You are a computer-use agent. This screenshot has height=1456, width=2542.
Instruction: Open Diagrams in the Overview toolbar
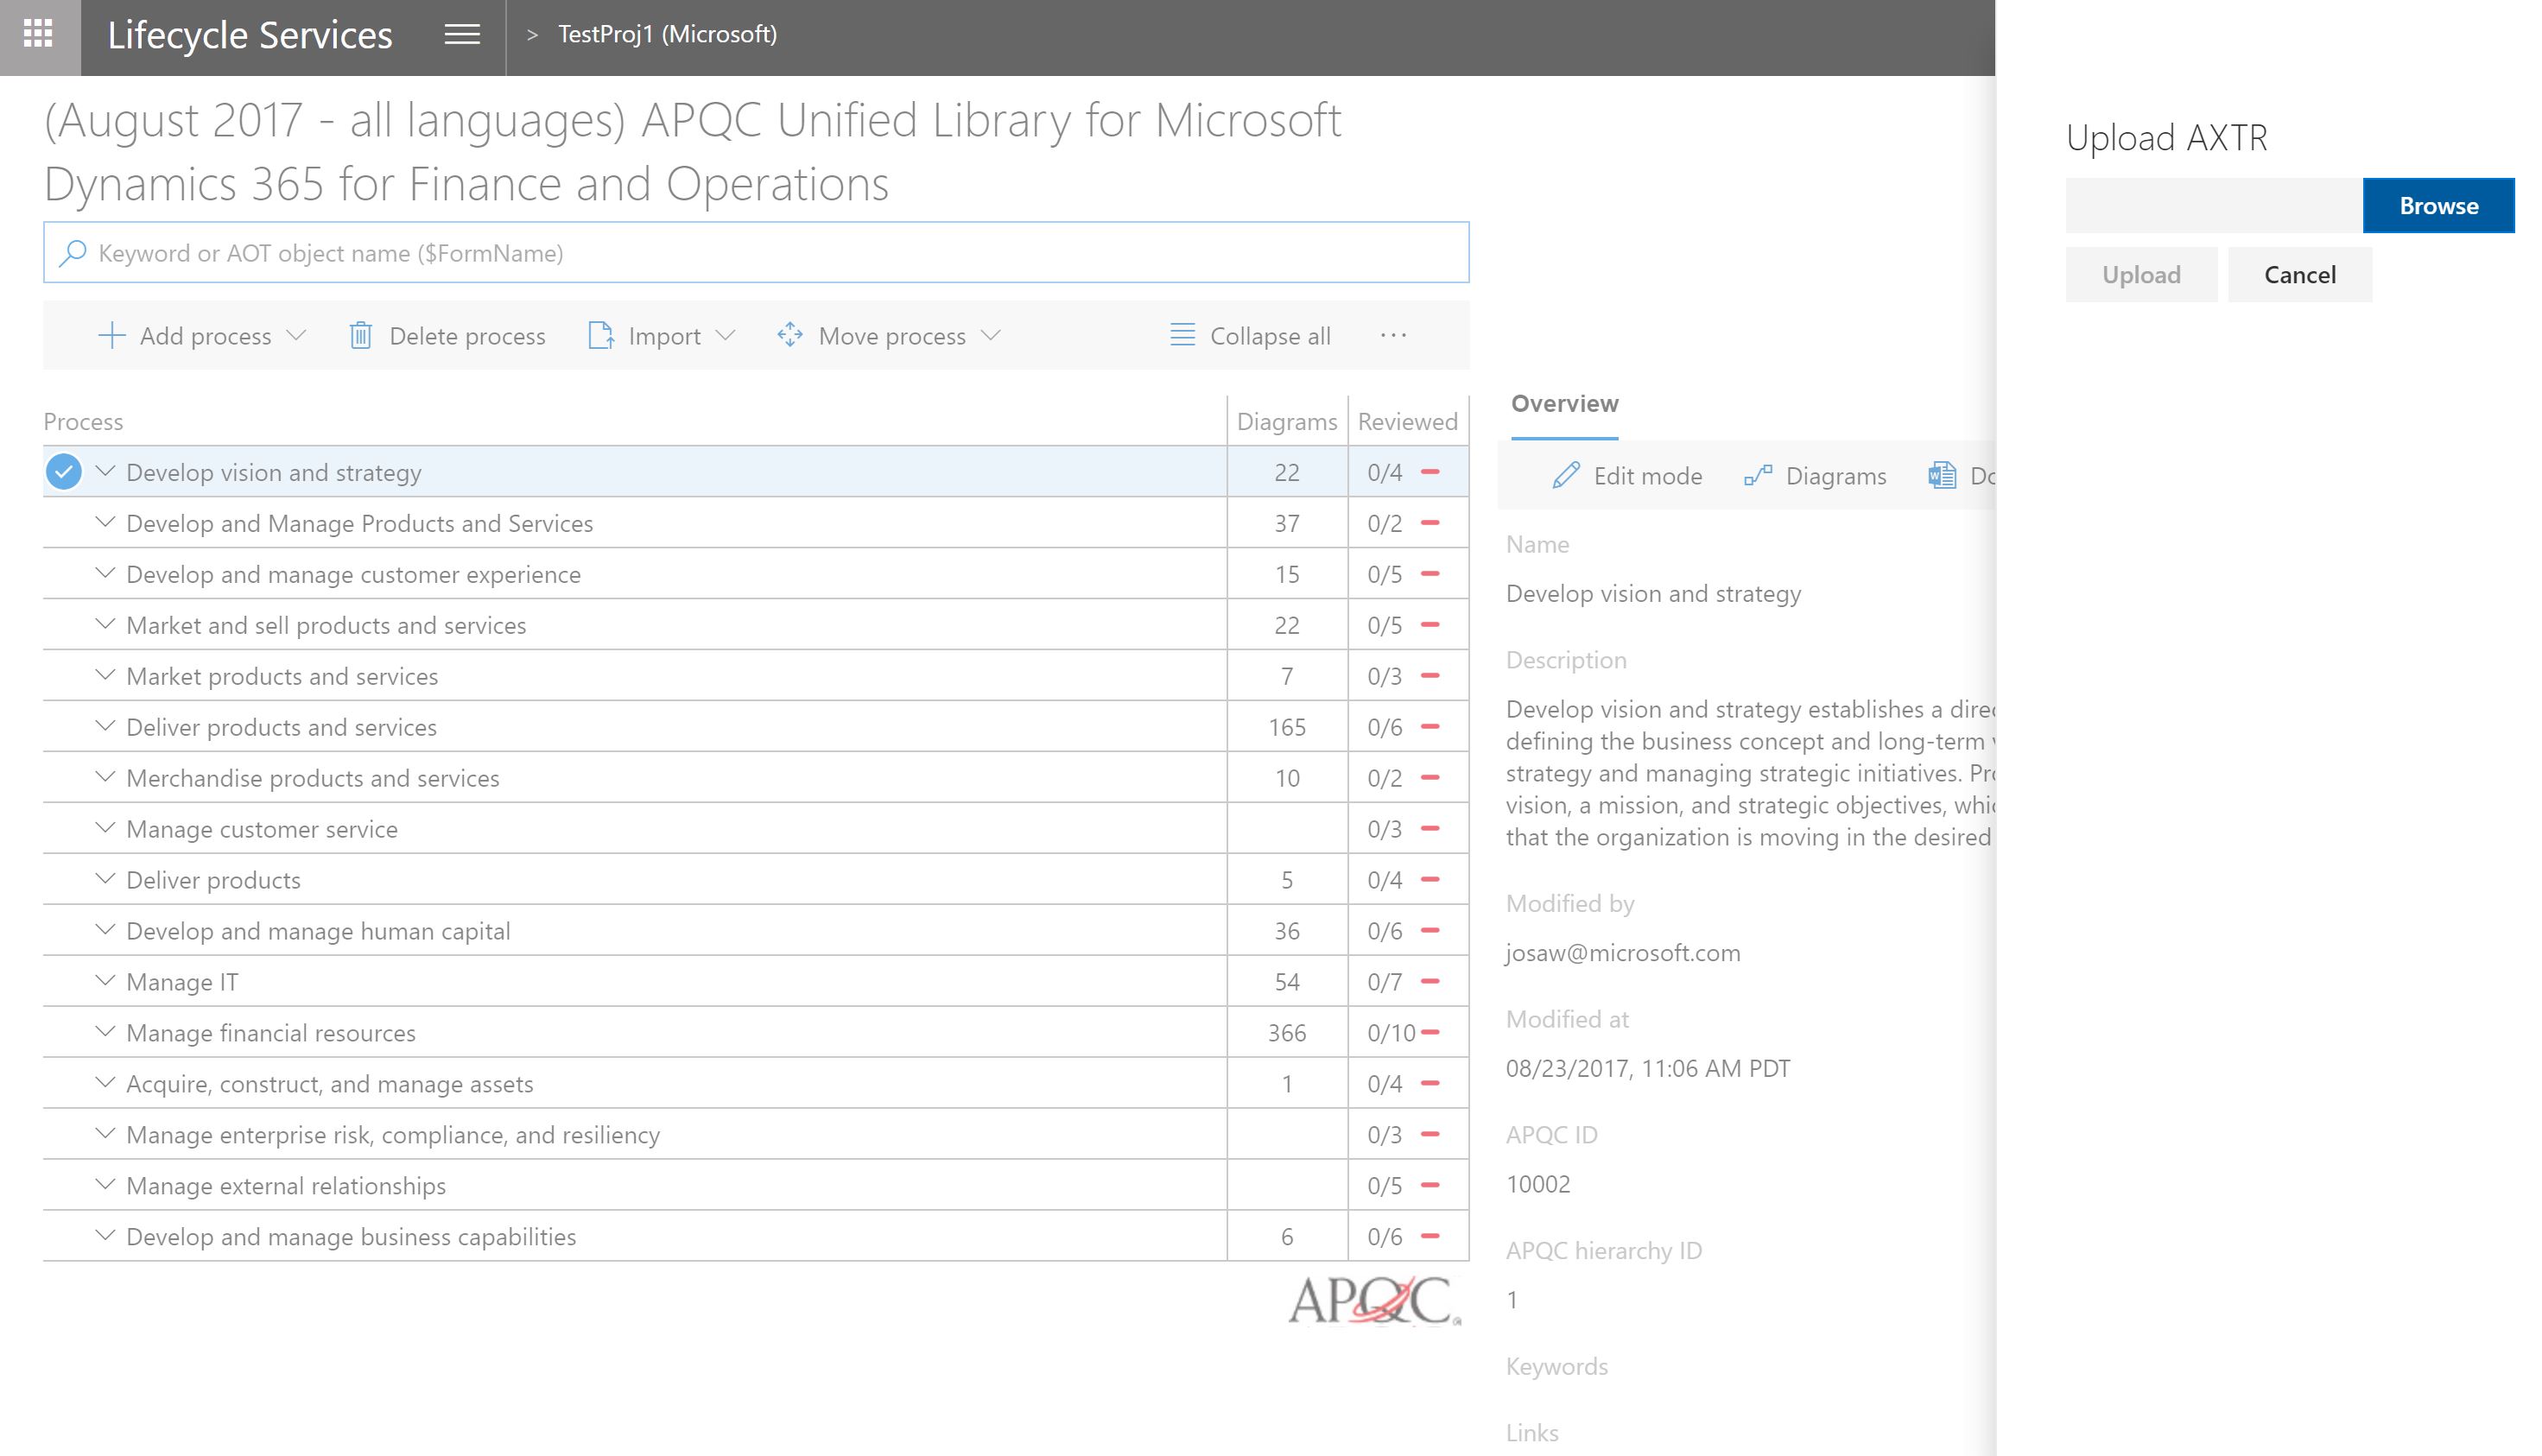[1815, 476]
